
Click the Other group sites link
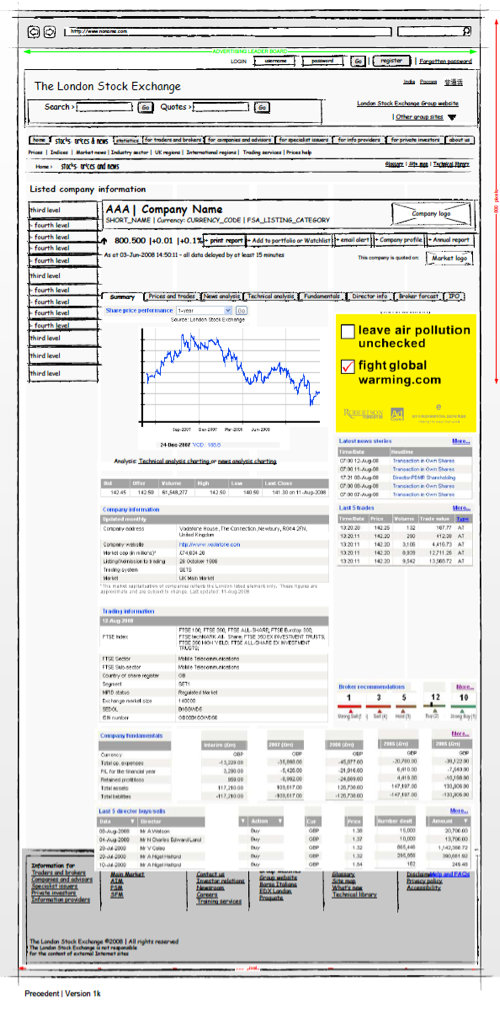point(420,117)
